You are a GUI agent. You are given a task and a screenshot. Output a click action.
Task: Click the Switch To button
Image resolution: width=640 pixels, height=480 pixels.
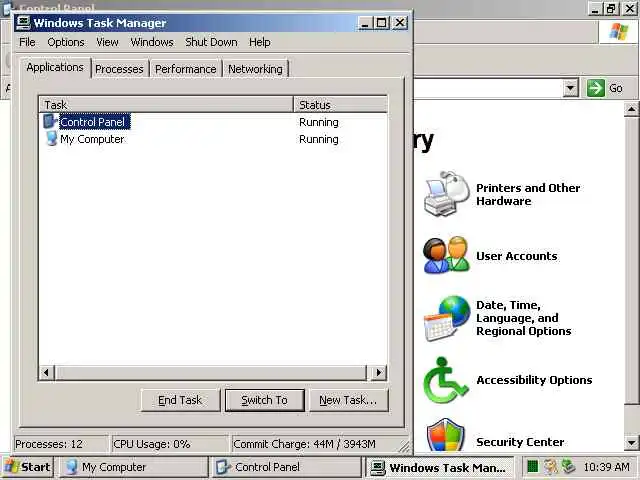point(264,400)
